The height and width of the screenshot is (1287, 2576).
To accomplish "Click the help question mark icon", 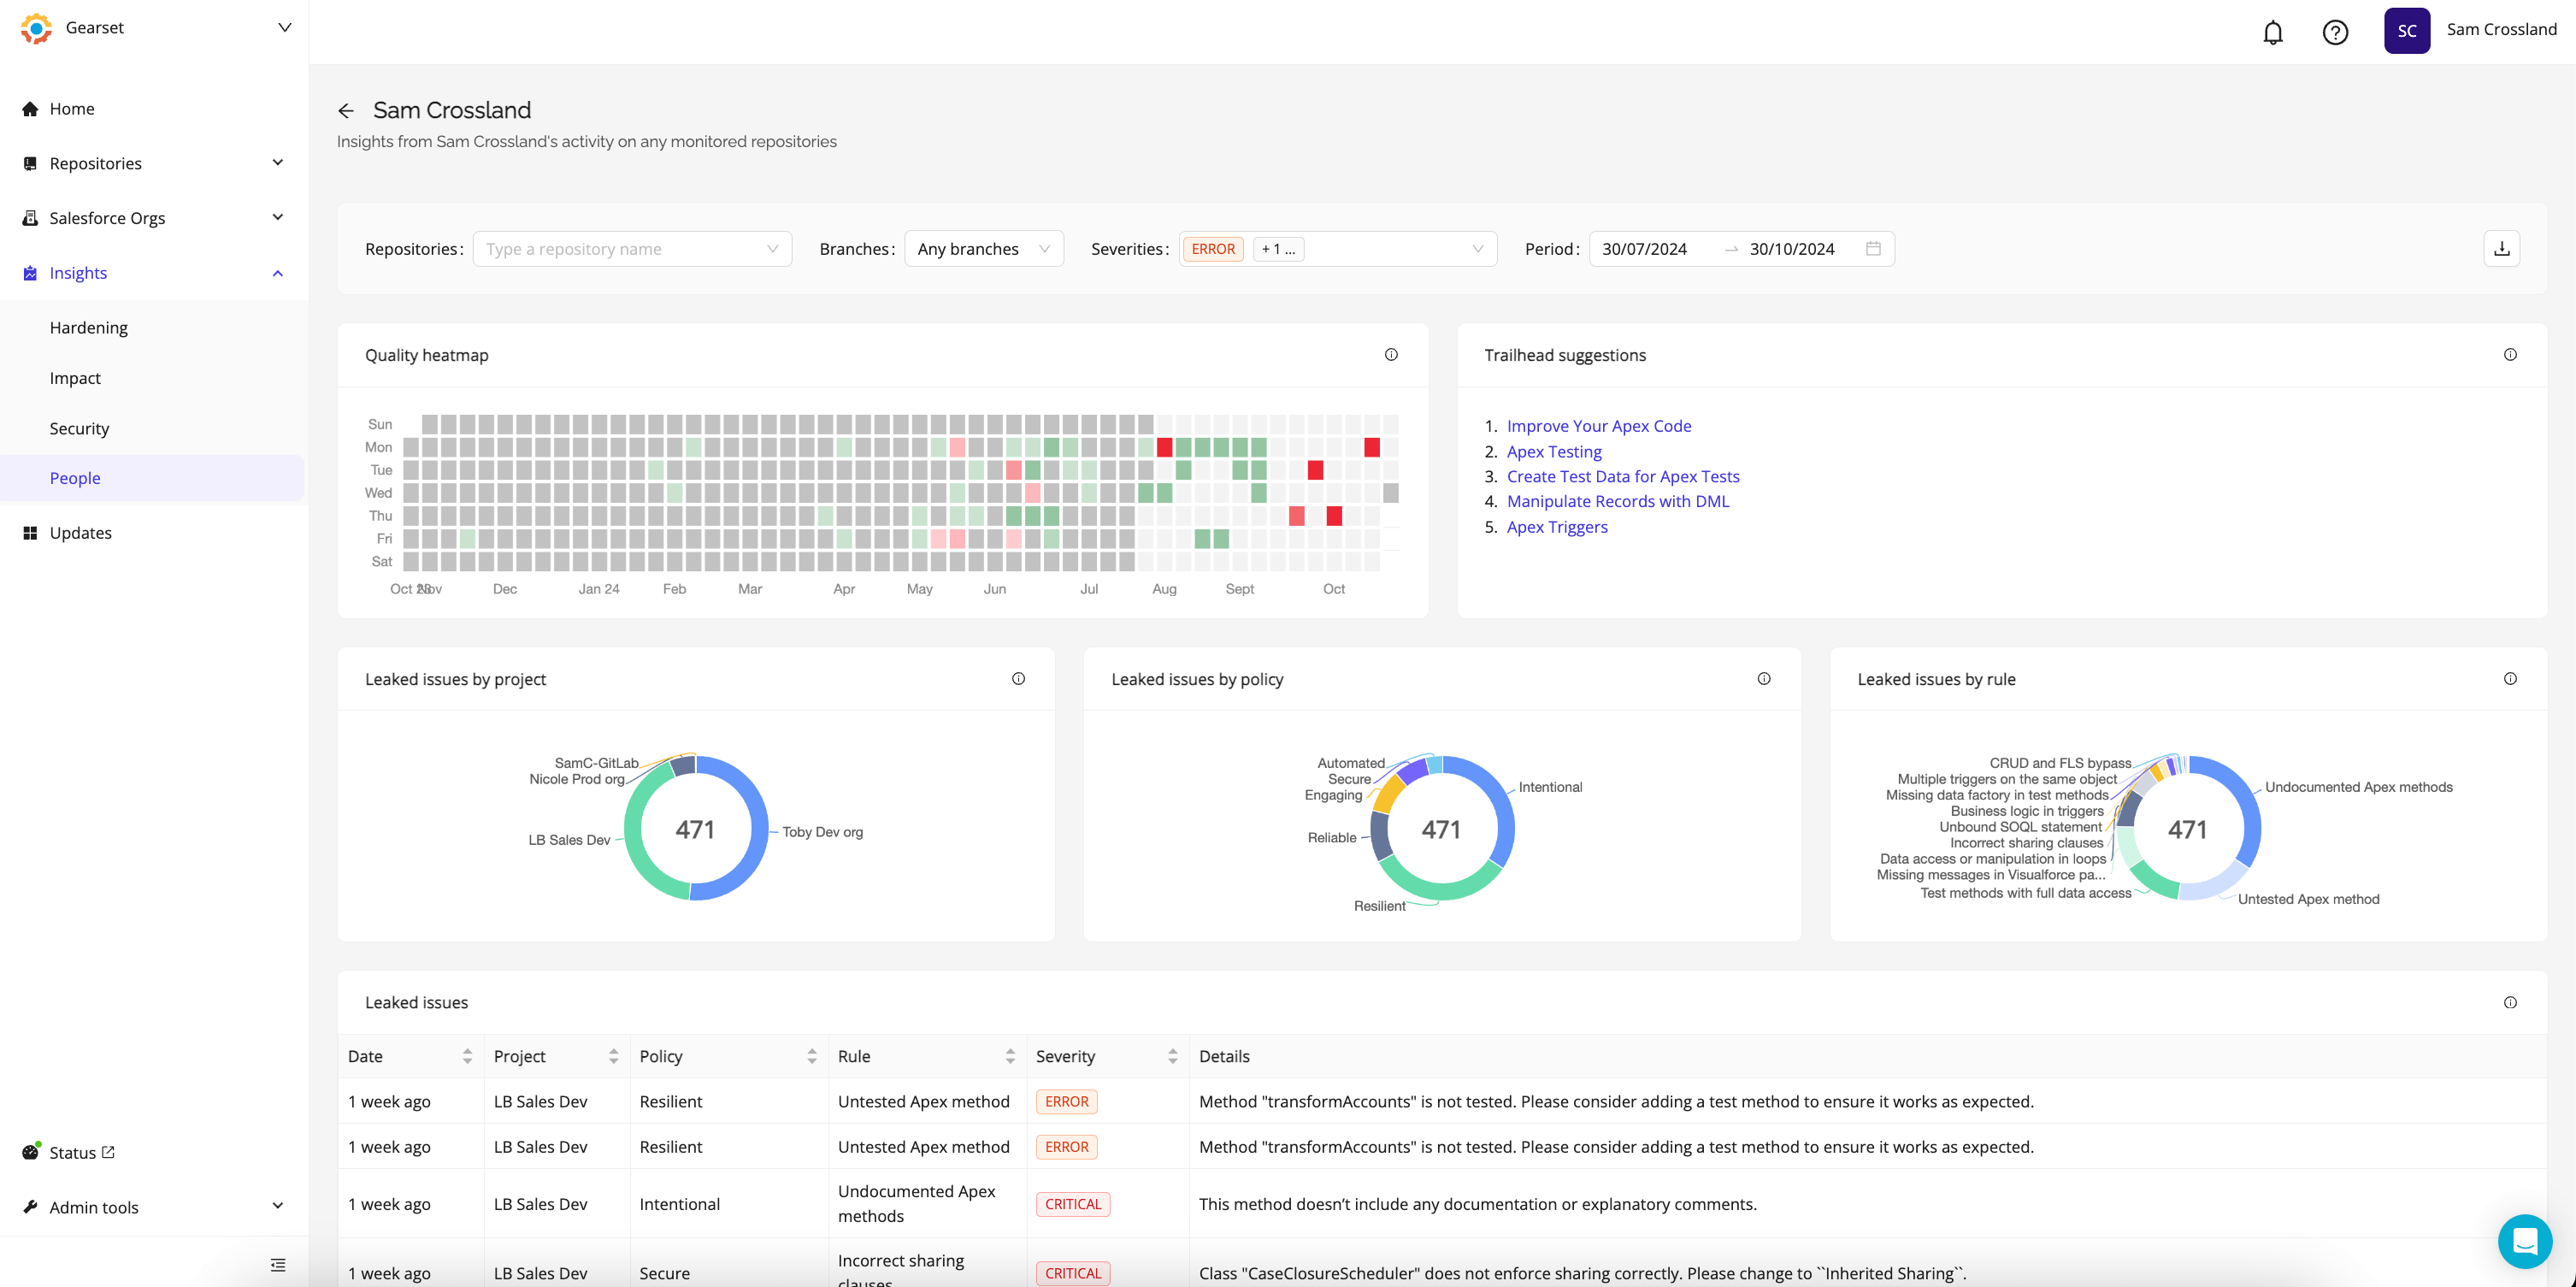I will (2334, 32).
